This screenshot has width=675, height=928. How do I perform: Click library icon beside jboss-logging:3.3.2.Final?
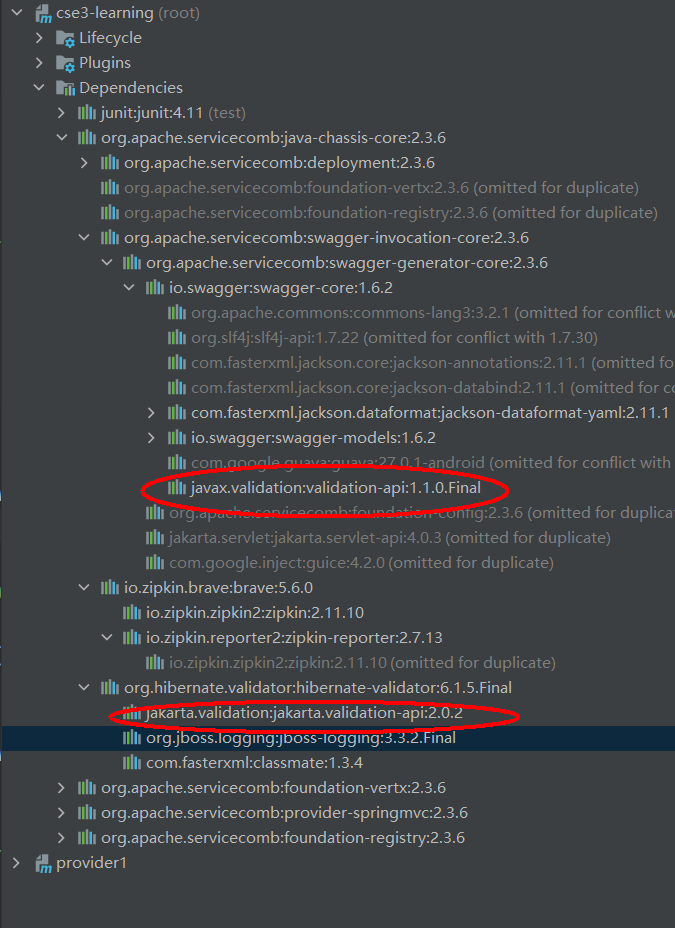(132, 737)
